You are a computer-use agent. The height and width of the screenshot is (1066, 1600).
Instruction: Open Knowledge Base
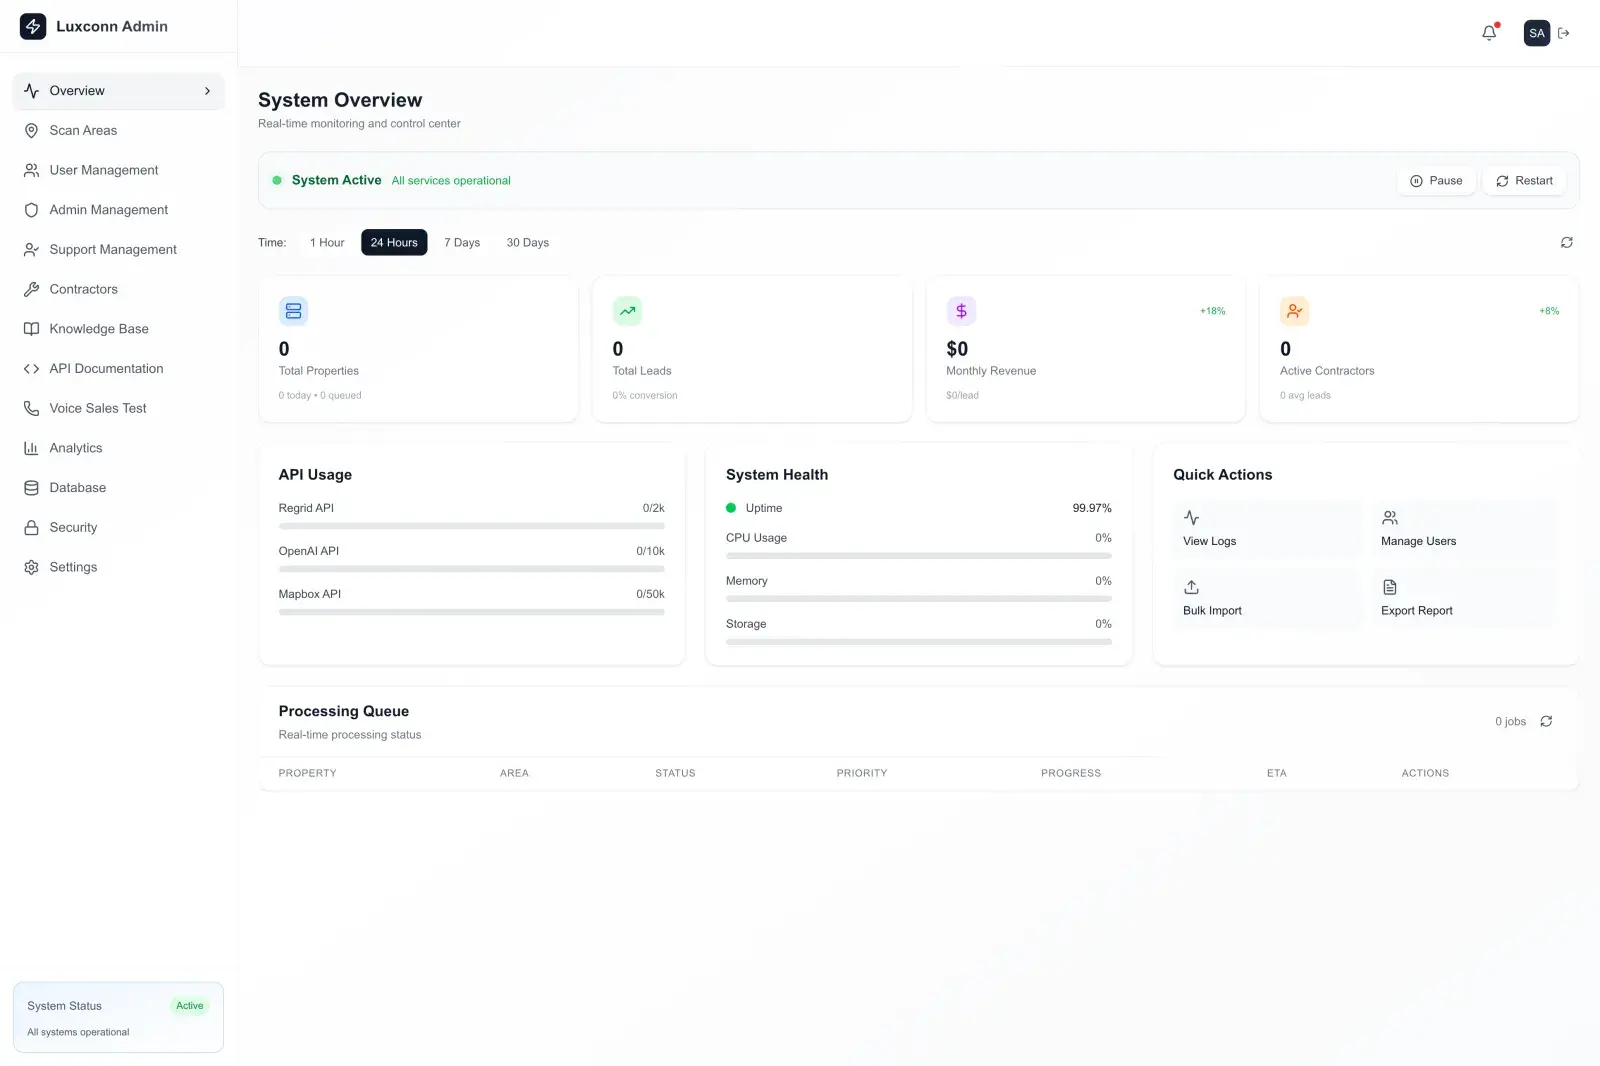point(118,329)
